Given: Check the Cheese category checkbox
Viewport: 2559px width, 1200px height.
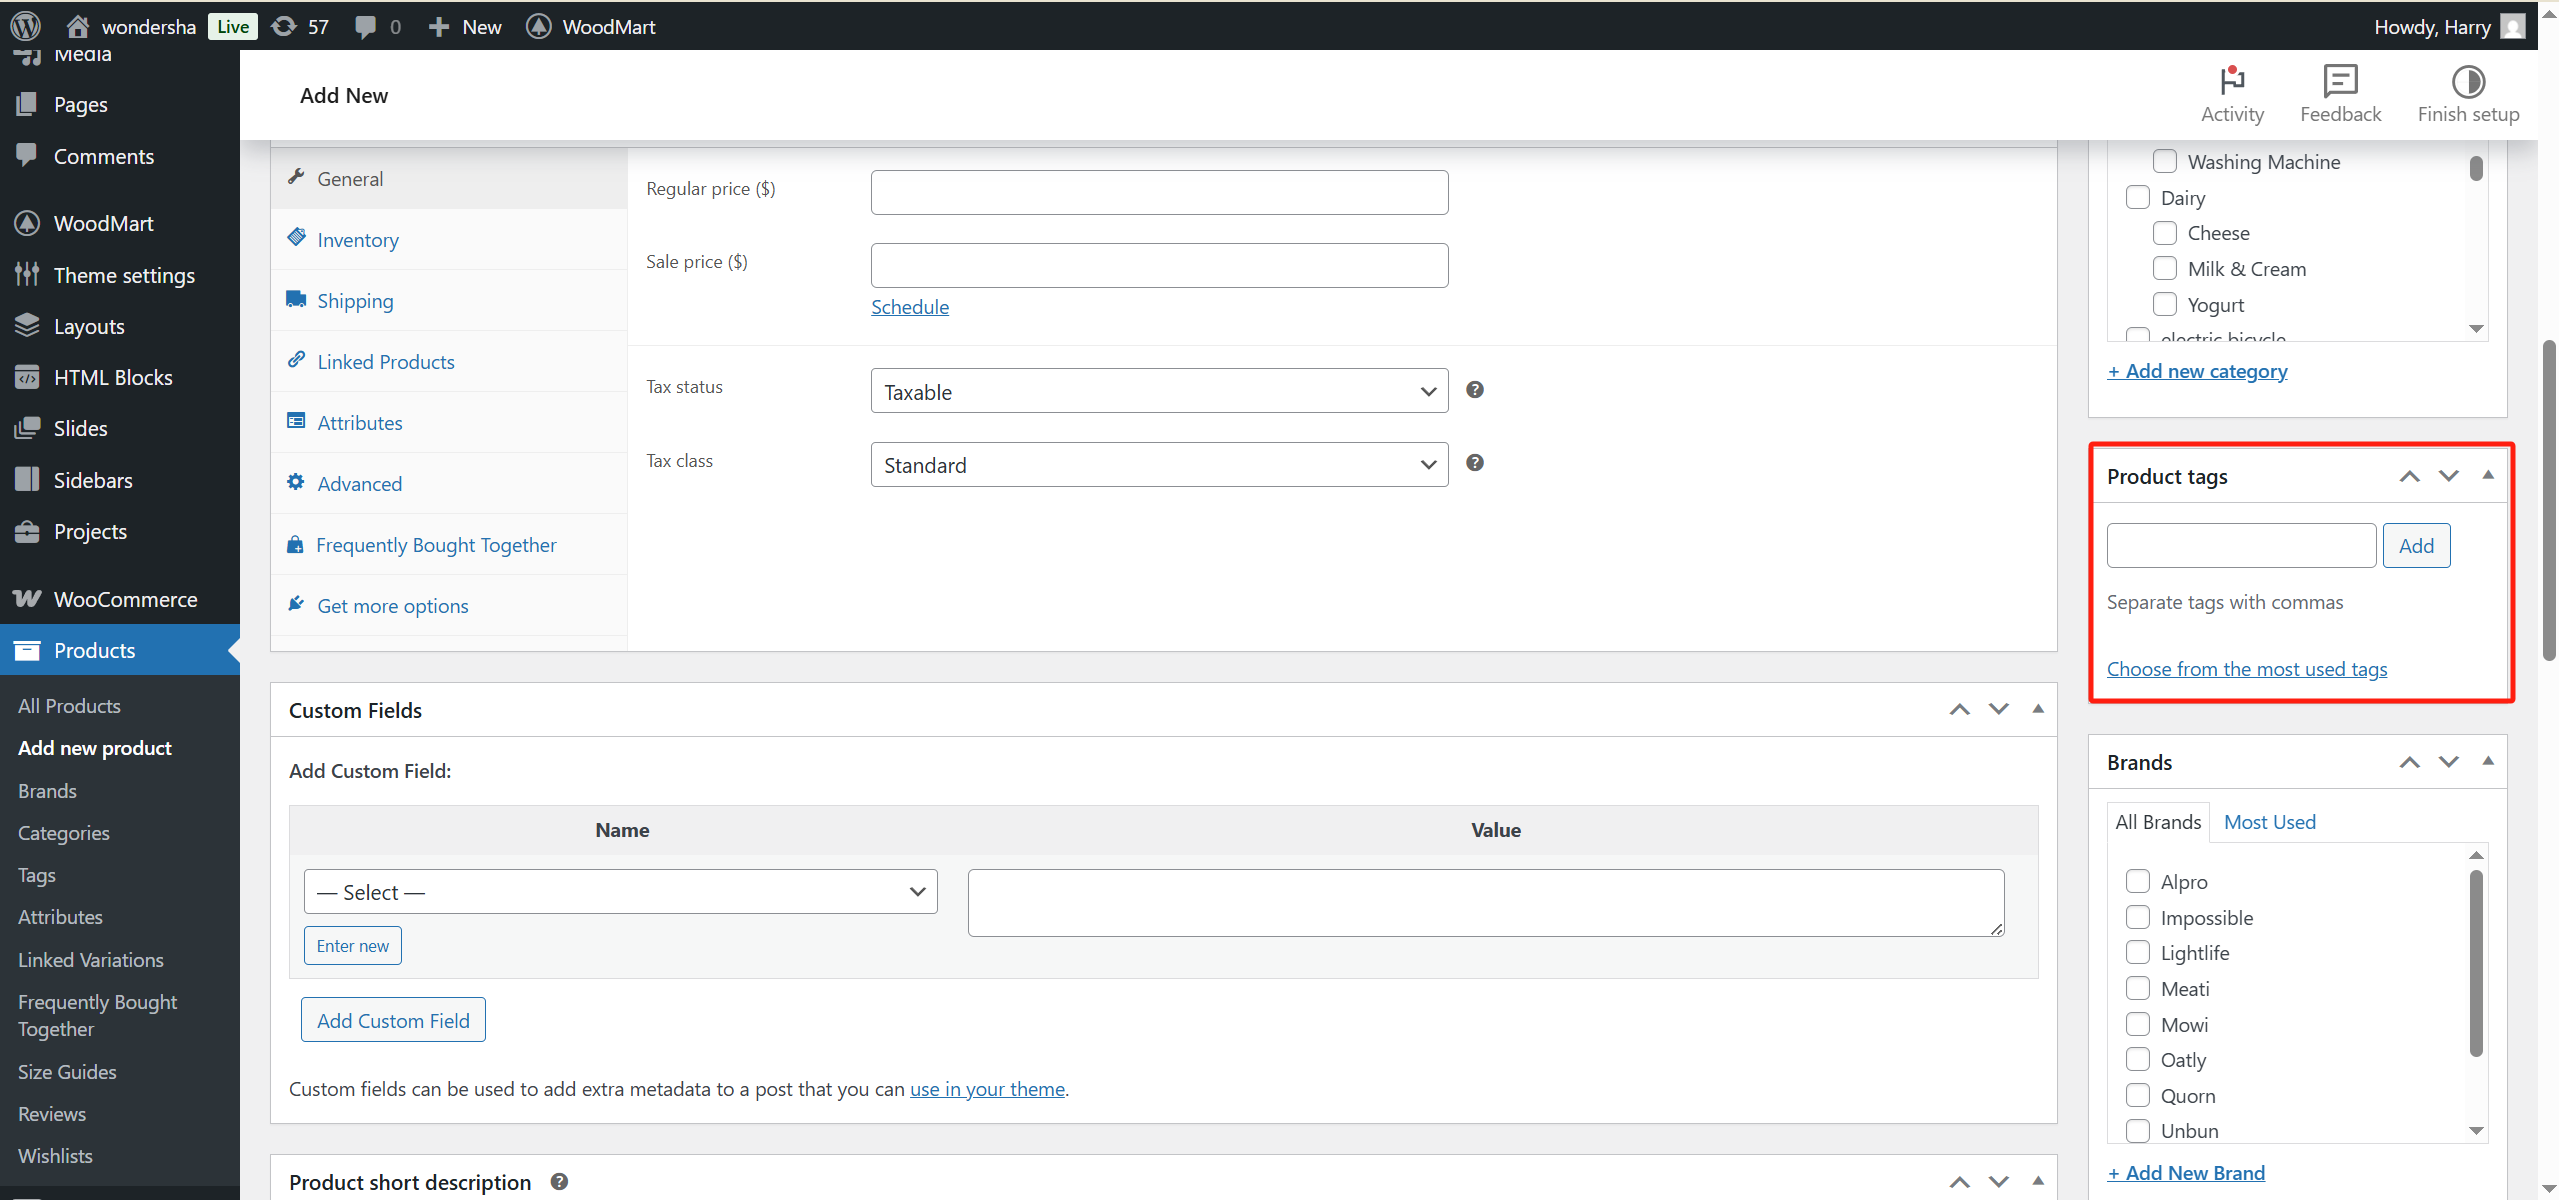Looking at the screenshot, I should 2166,232.
